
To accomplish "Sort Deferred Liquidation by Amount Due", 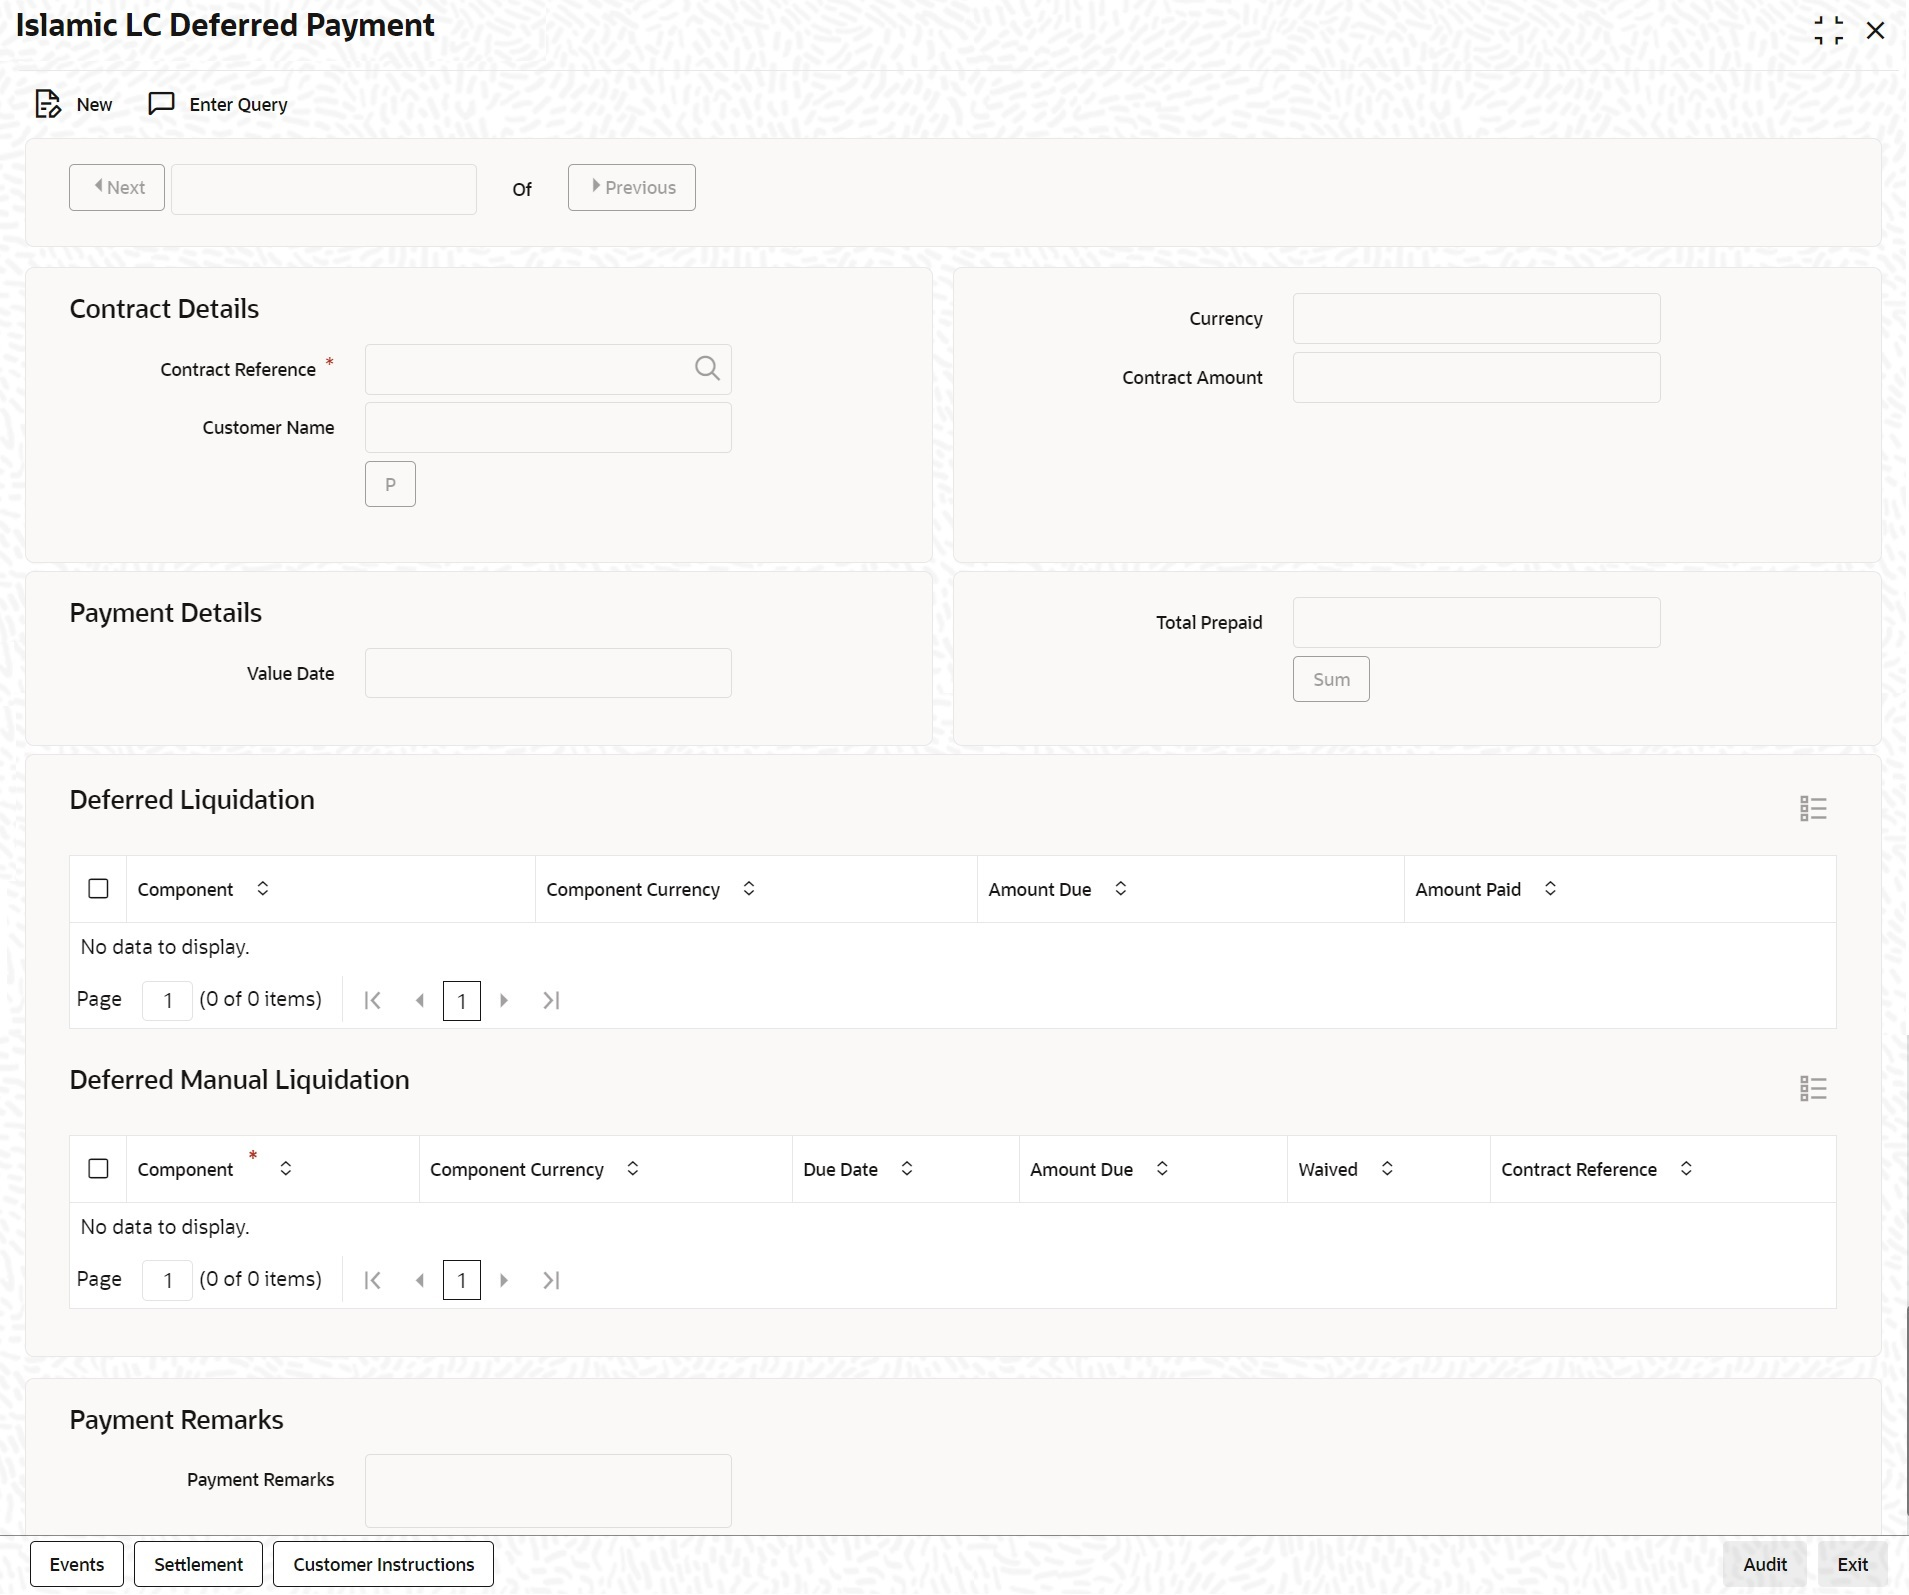I will click(1121, 888).
